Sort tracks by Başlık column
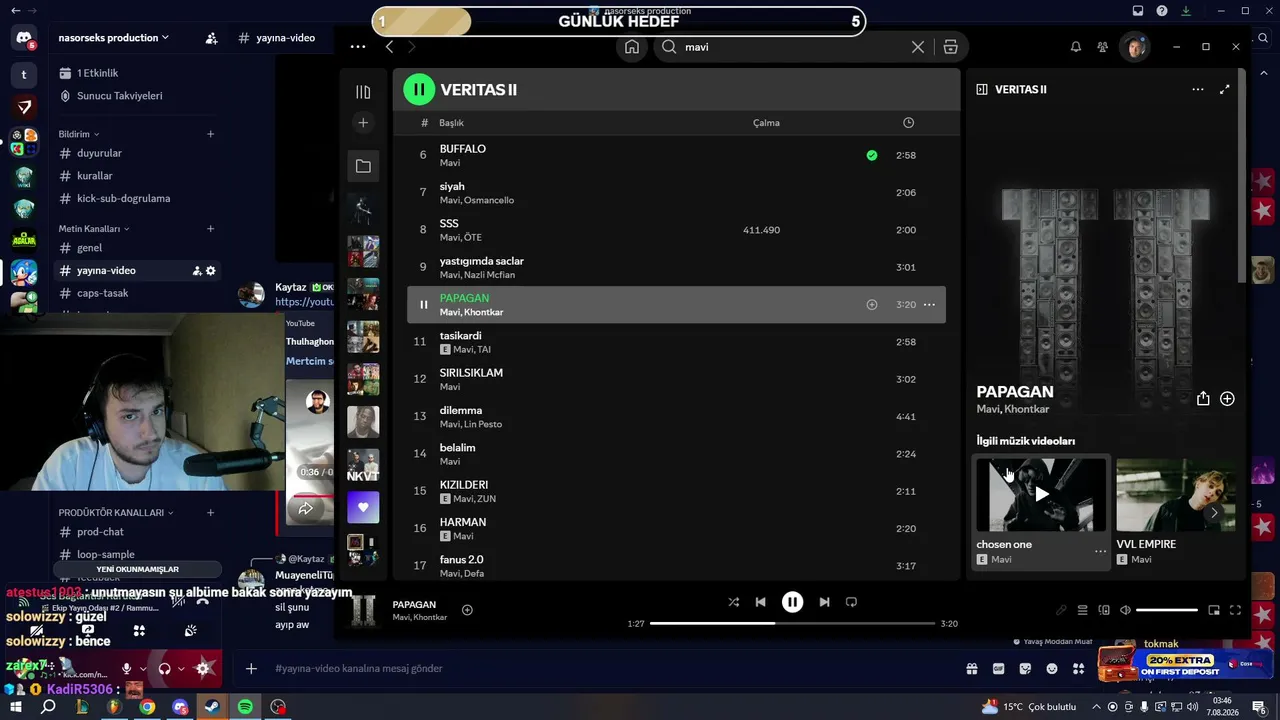 click(451, 123)
